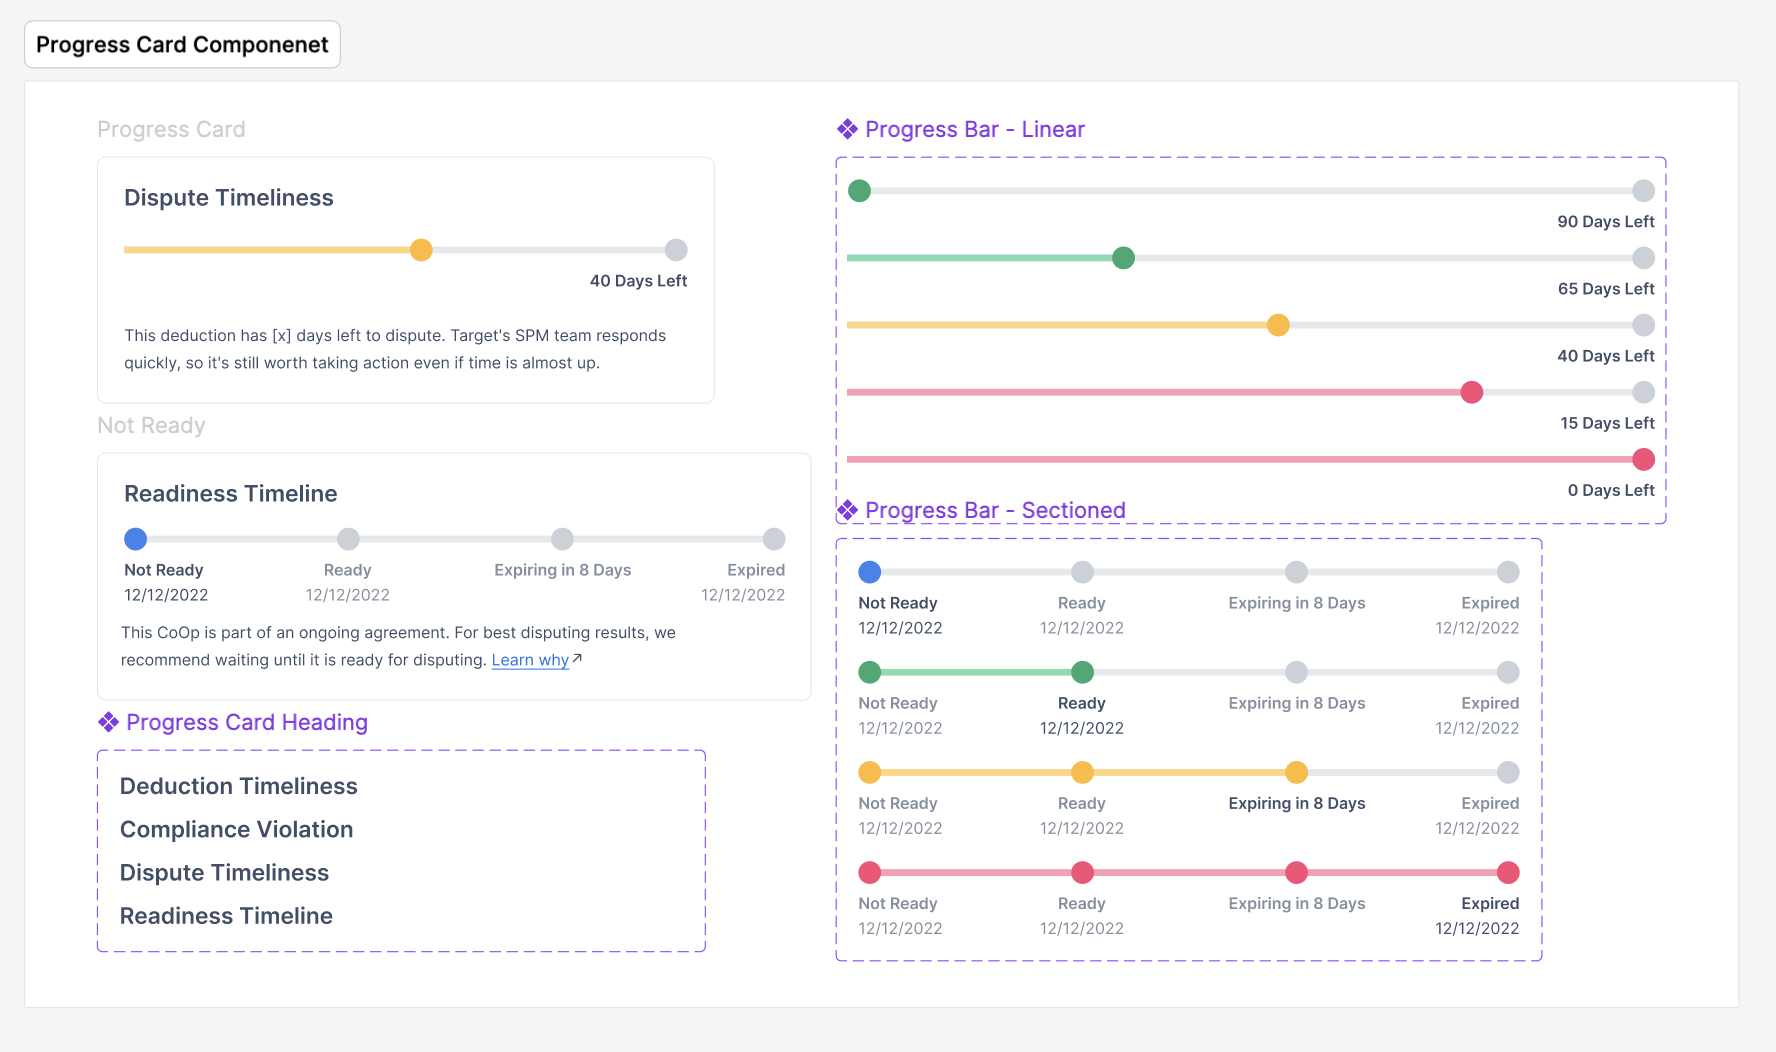The height and width of the screenshot is (1052, 1776).
Task: Select Readiness Timeline in the heading variants list
Action: 226,915
